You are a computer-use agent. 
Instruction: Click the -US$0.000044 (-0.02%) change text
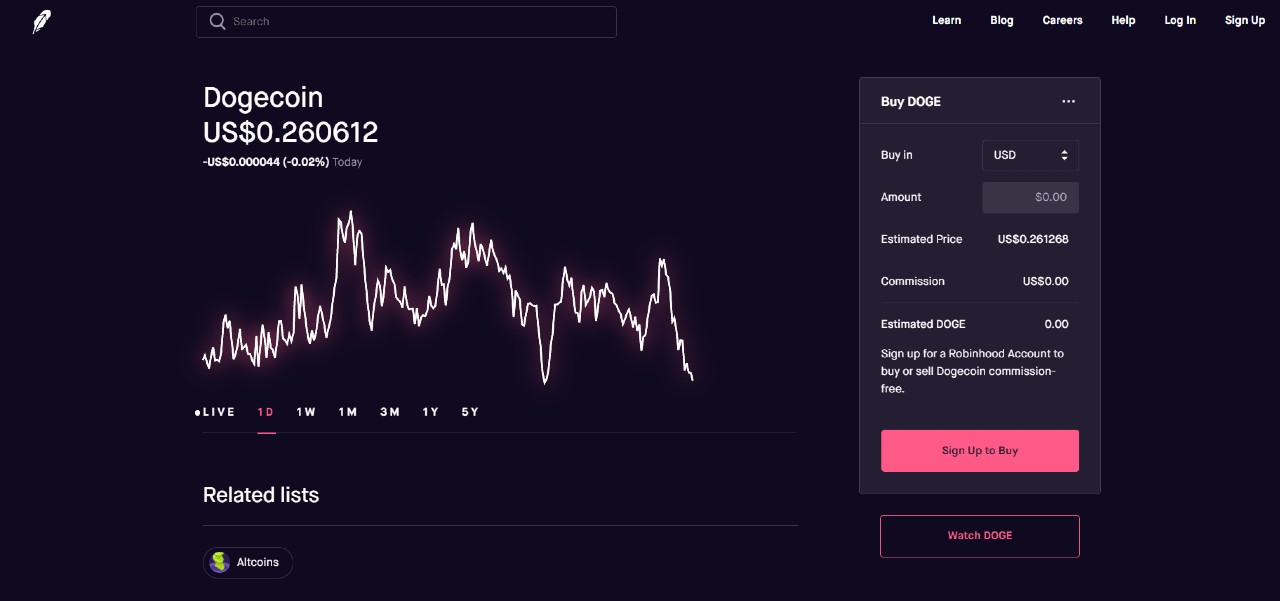266,162
